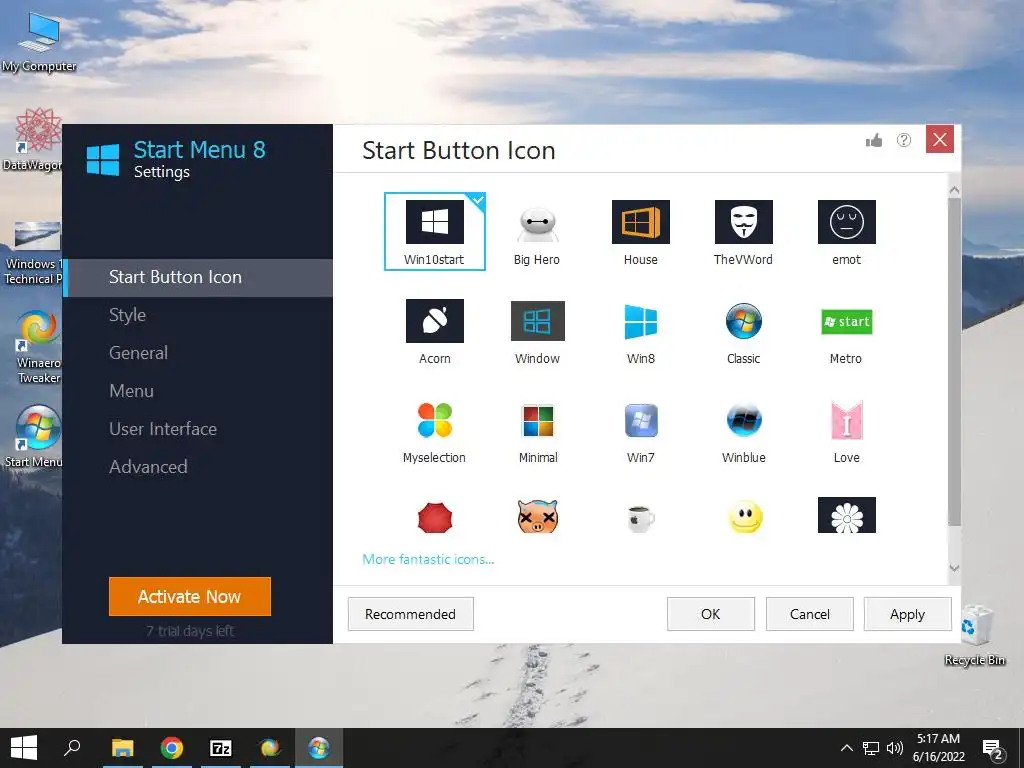Viewport: 1024px width, 768px height.
Task: Switch to the Advanced settings tab
Action: [x=198, y=467]
